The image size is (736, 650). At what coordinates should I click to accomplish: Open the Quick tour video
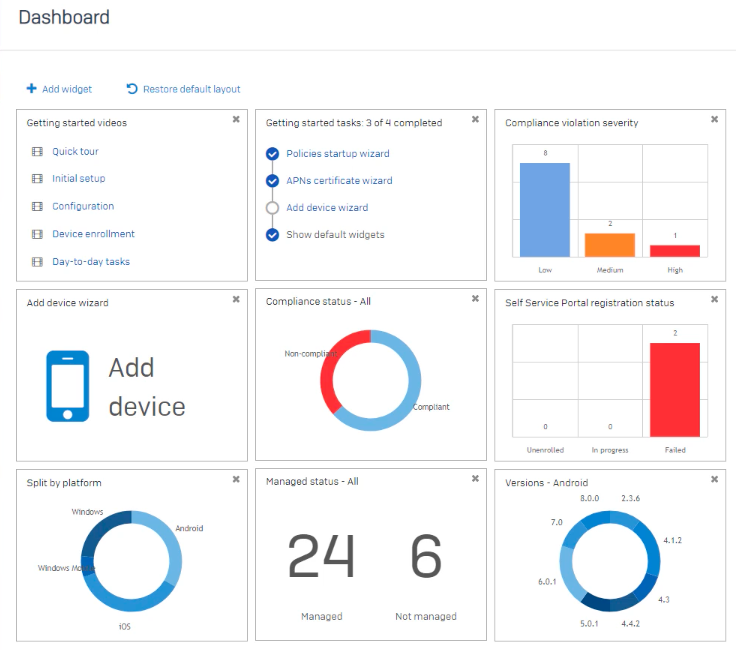click(x=75, y=152)
